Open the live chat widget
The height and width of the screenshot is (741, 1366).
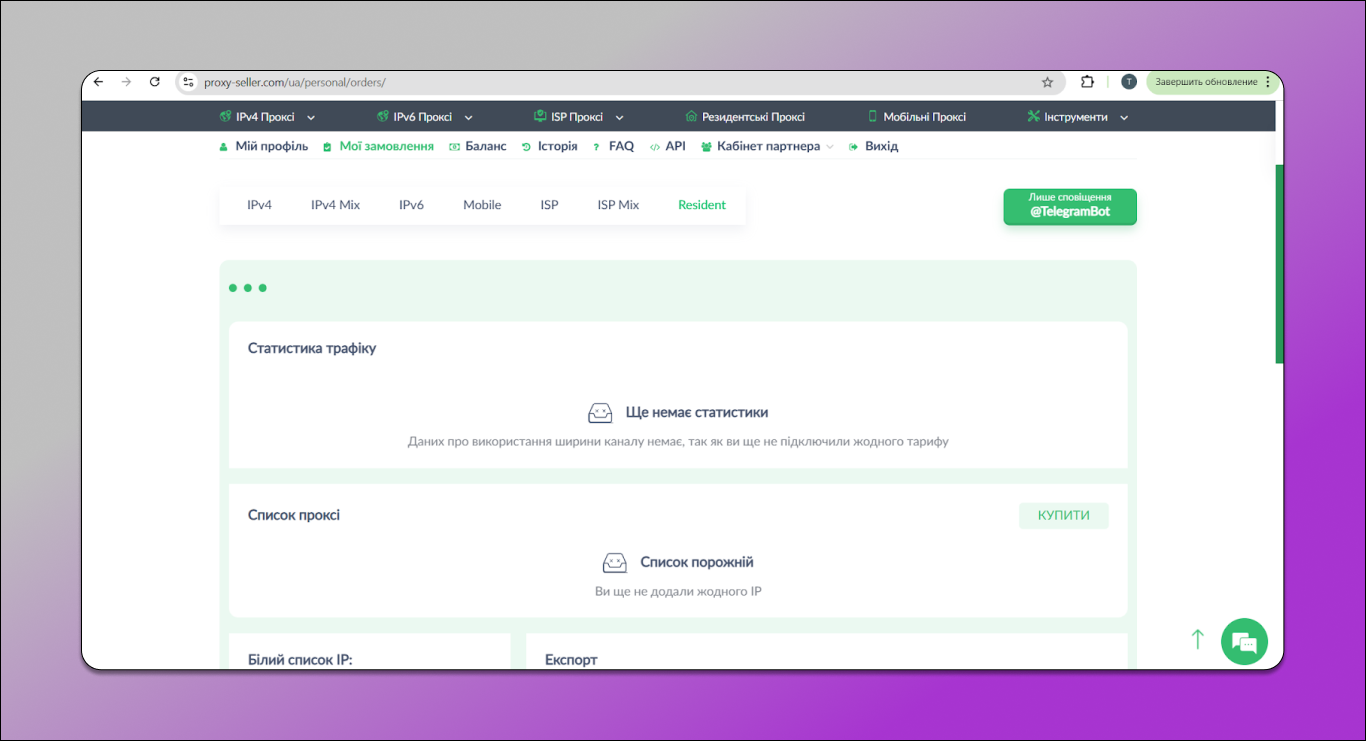1244,641
